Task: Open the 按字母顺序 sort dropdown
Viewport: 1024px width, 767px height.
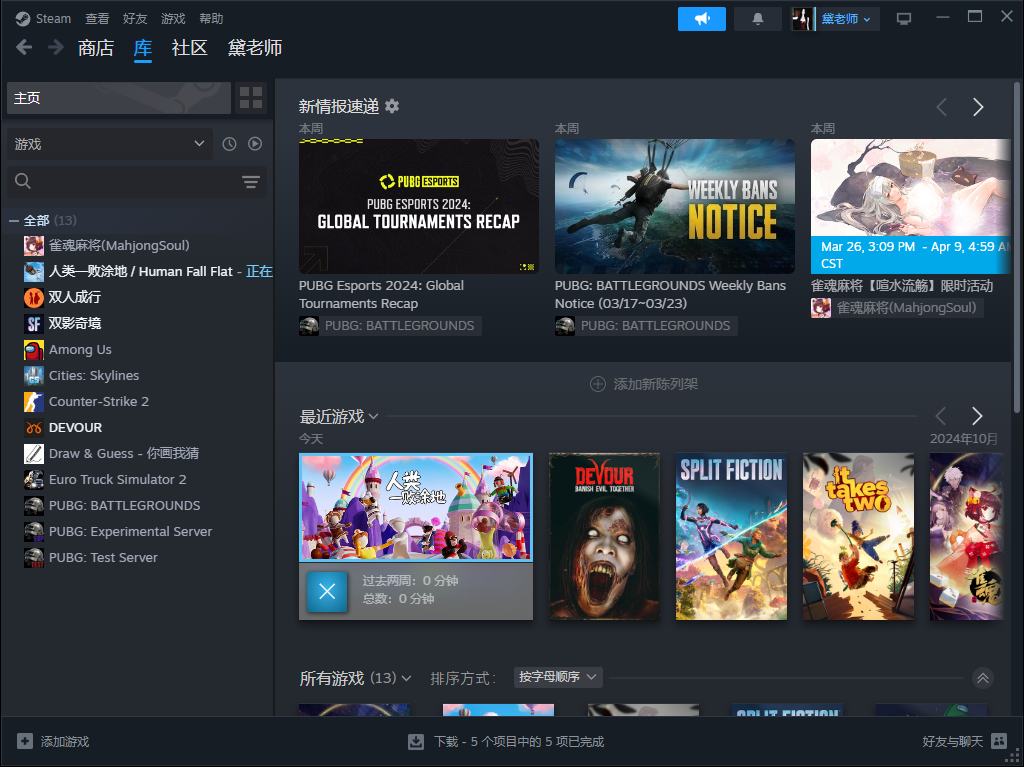Action: [558, 677]
